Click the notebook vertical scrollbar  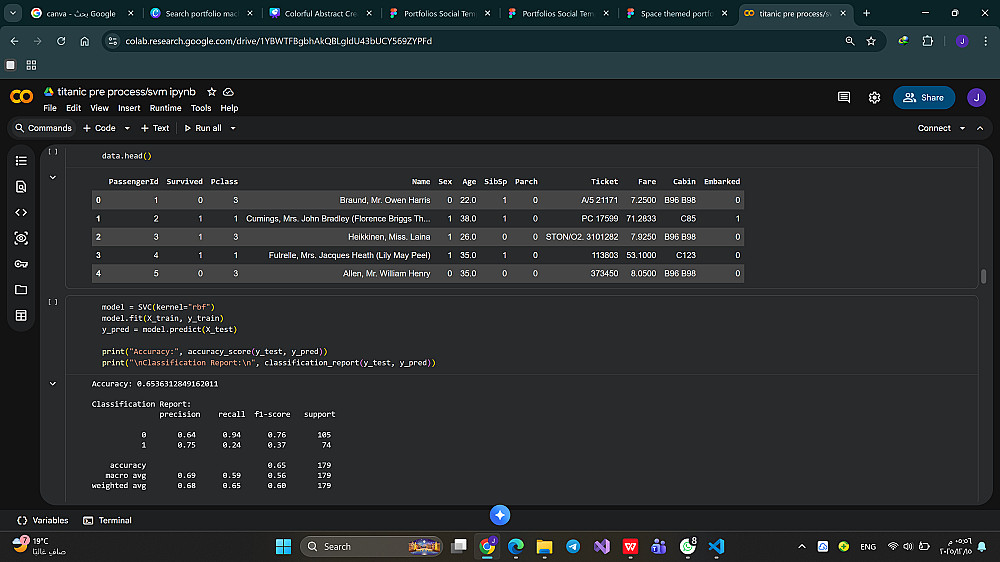tap(983, 276)
